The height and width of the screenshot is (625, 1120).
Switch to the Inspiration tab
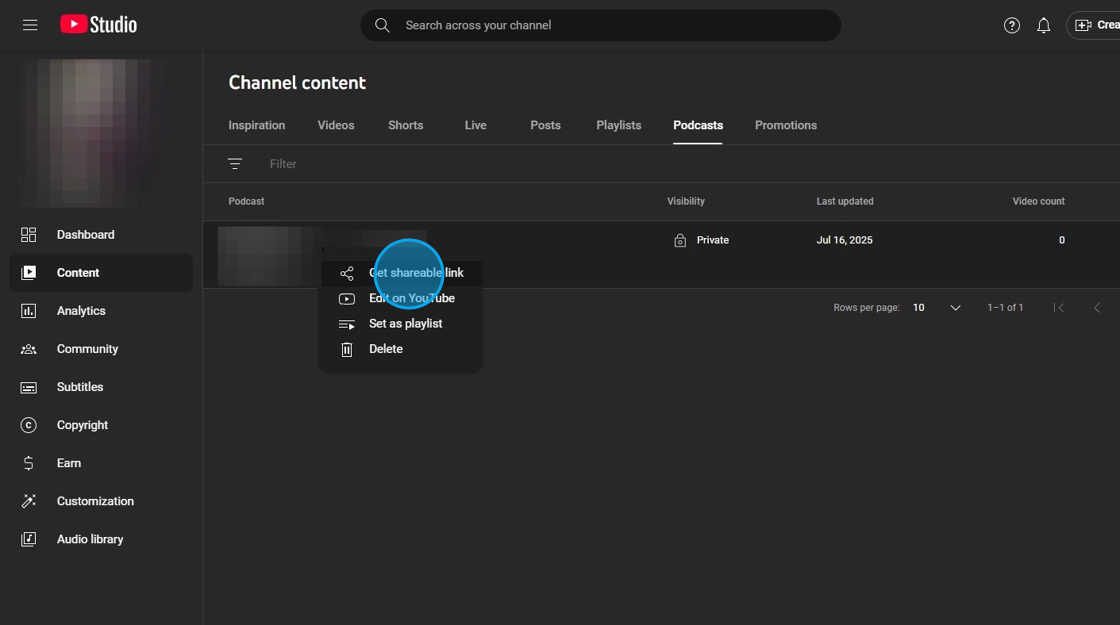tap(256, 125)
